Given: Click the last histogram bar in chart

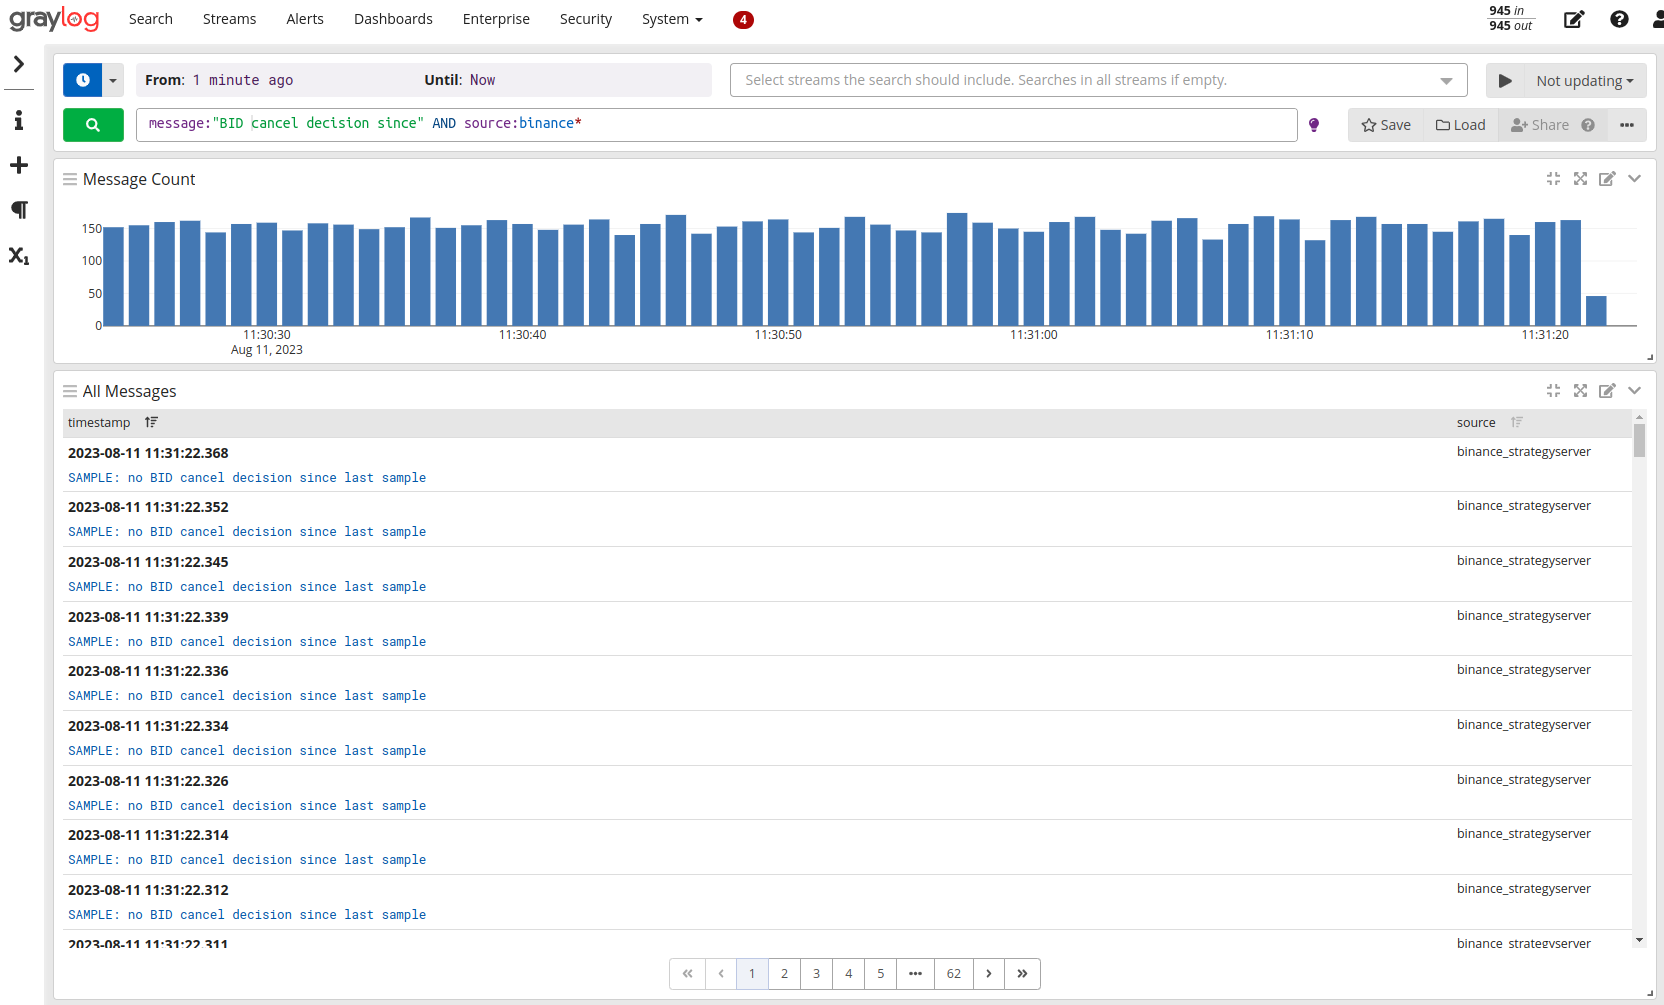Looking at the screenshot, I should (1596, 311).
